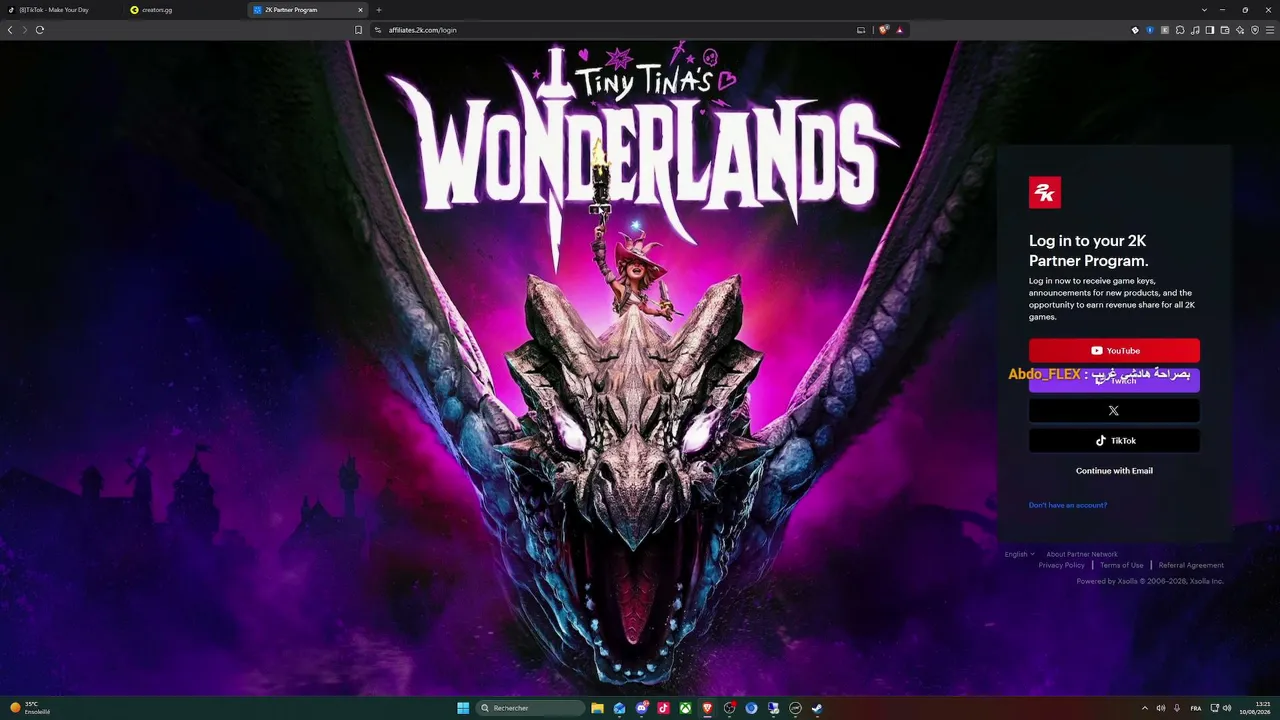Click the microphone icon in system tray
Screen dimensions: 1280x720
1177,708
